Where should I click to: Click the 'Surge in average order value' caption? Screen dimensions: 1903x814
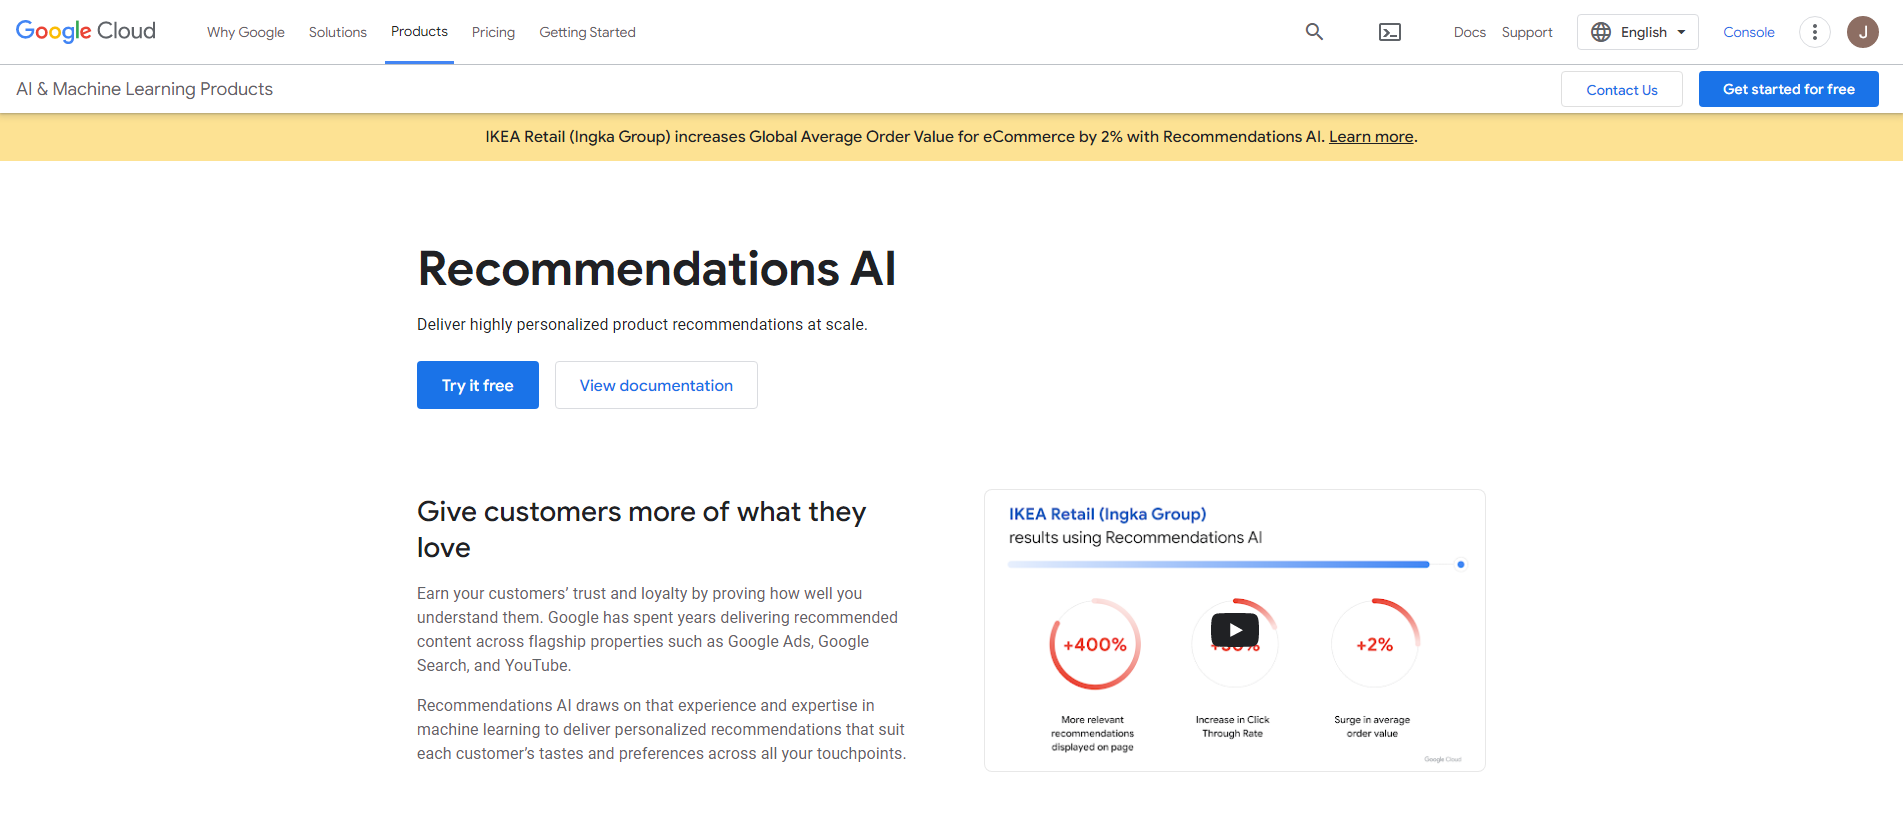pyautogui.click(x=1372, y=726)
